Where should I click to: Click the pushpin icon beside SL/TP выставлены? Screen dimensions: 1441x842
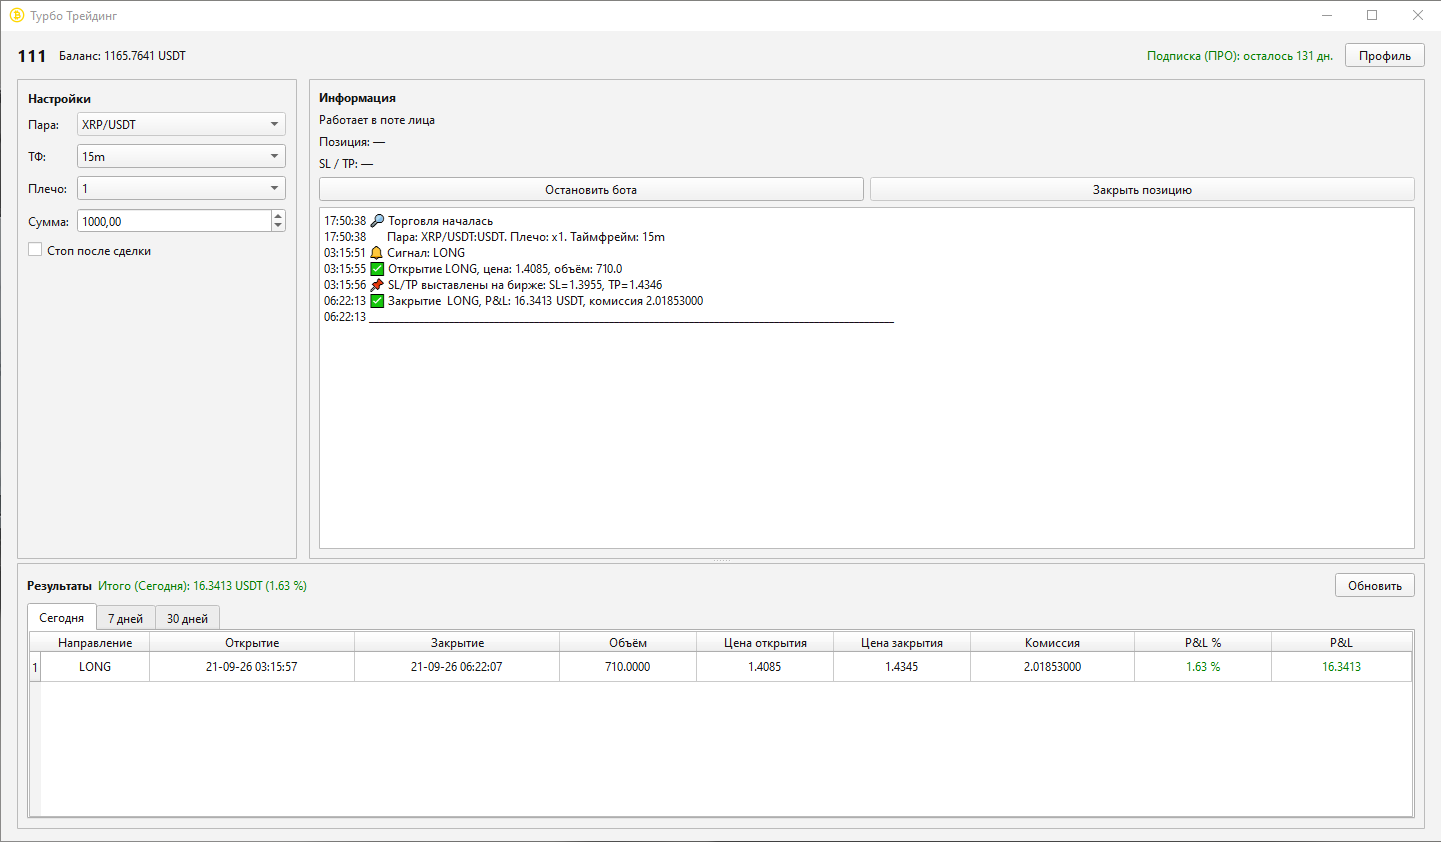click(377, 285)
